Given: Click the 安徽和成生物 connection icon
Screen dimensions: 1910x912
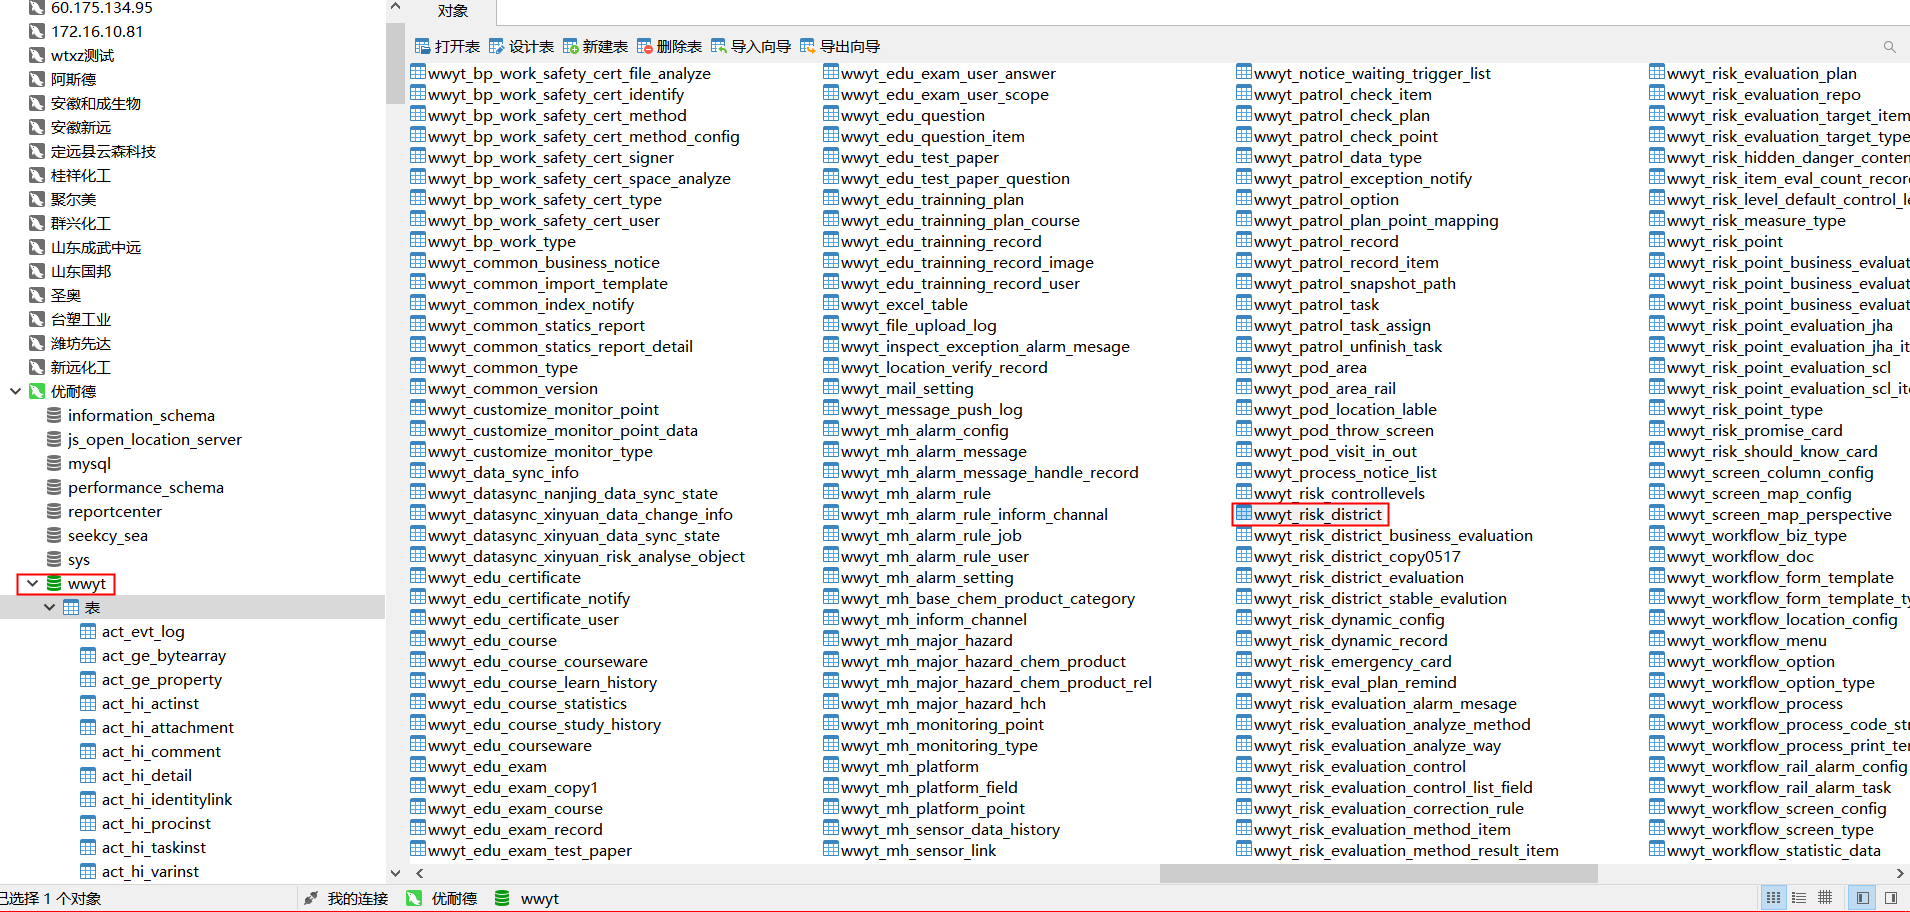Looking at the screenshot, I should 37,103.
